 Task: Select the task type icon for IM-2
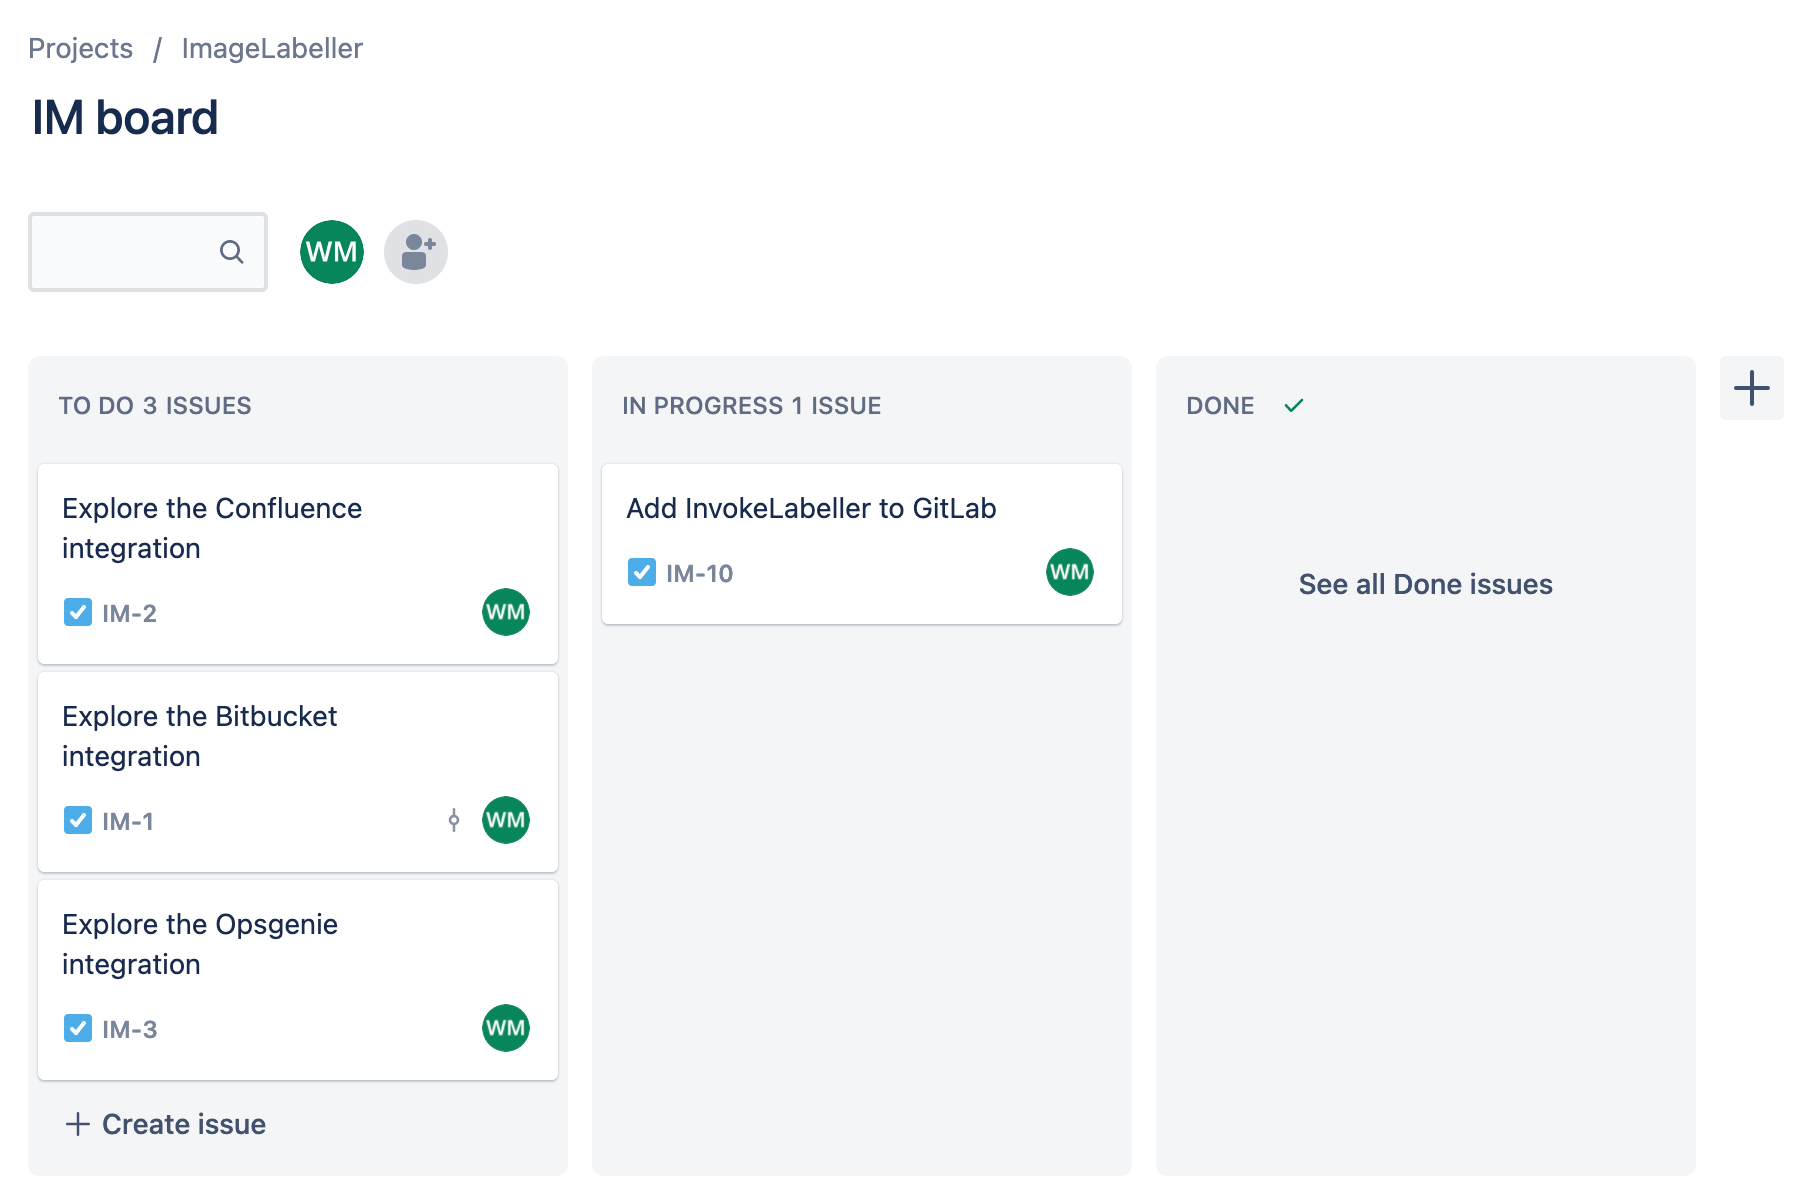pyautogui.click(x=77, y=612)
